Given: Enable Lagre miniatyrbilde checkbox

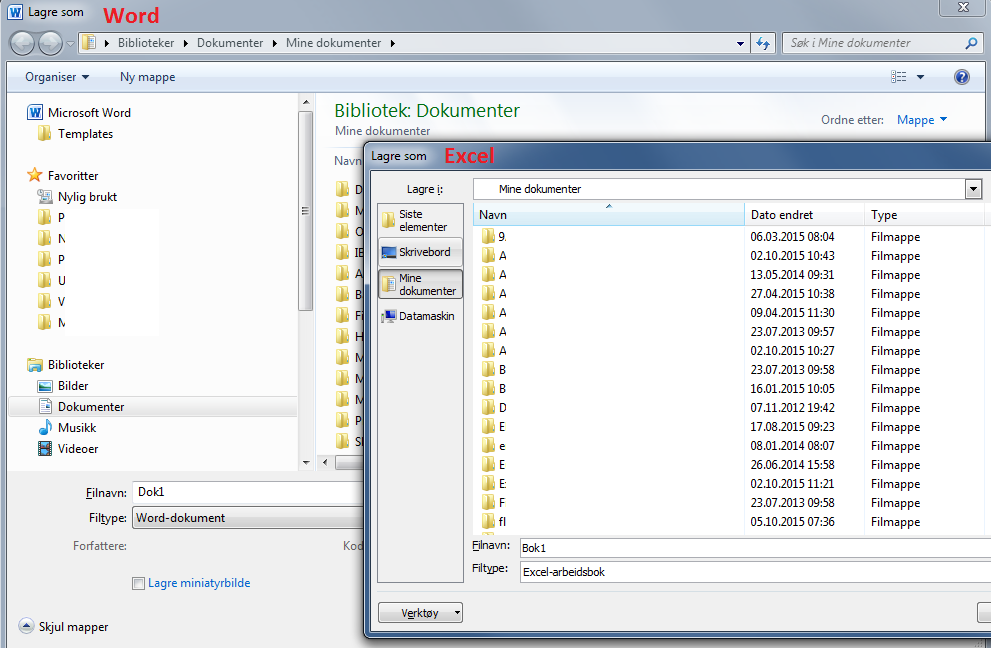Looking at the screenshot, I should [x=138, y=584].
